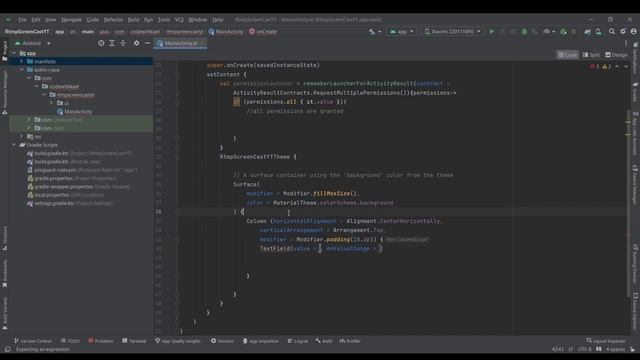Open the VCS menu
Image resolution: width=640 pixels, height=360 pixels.
tap(179, 20)
